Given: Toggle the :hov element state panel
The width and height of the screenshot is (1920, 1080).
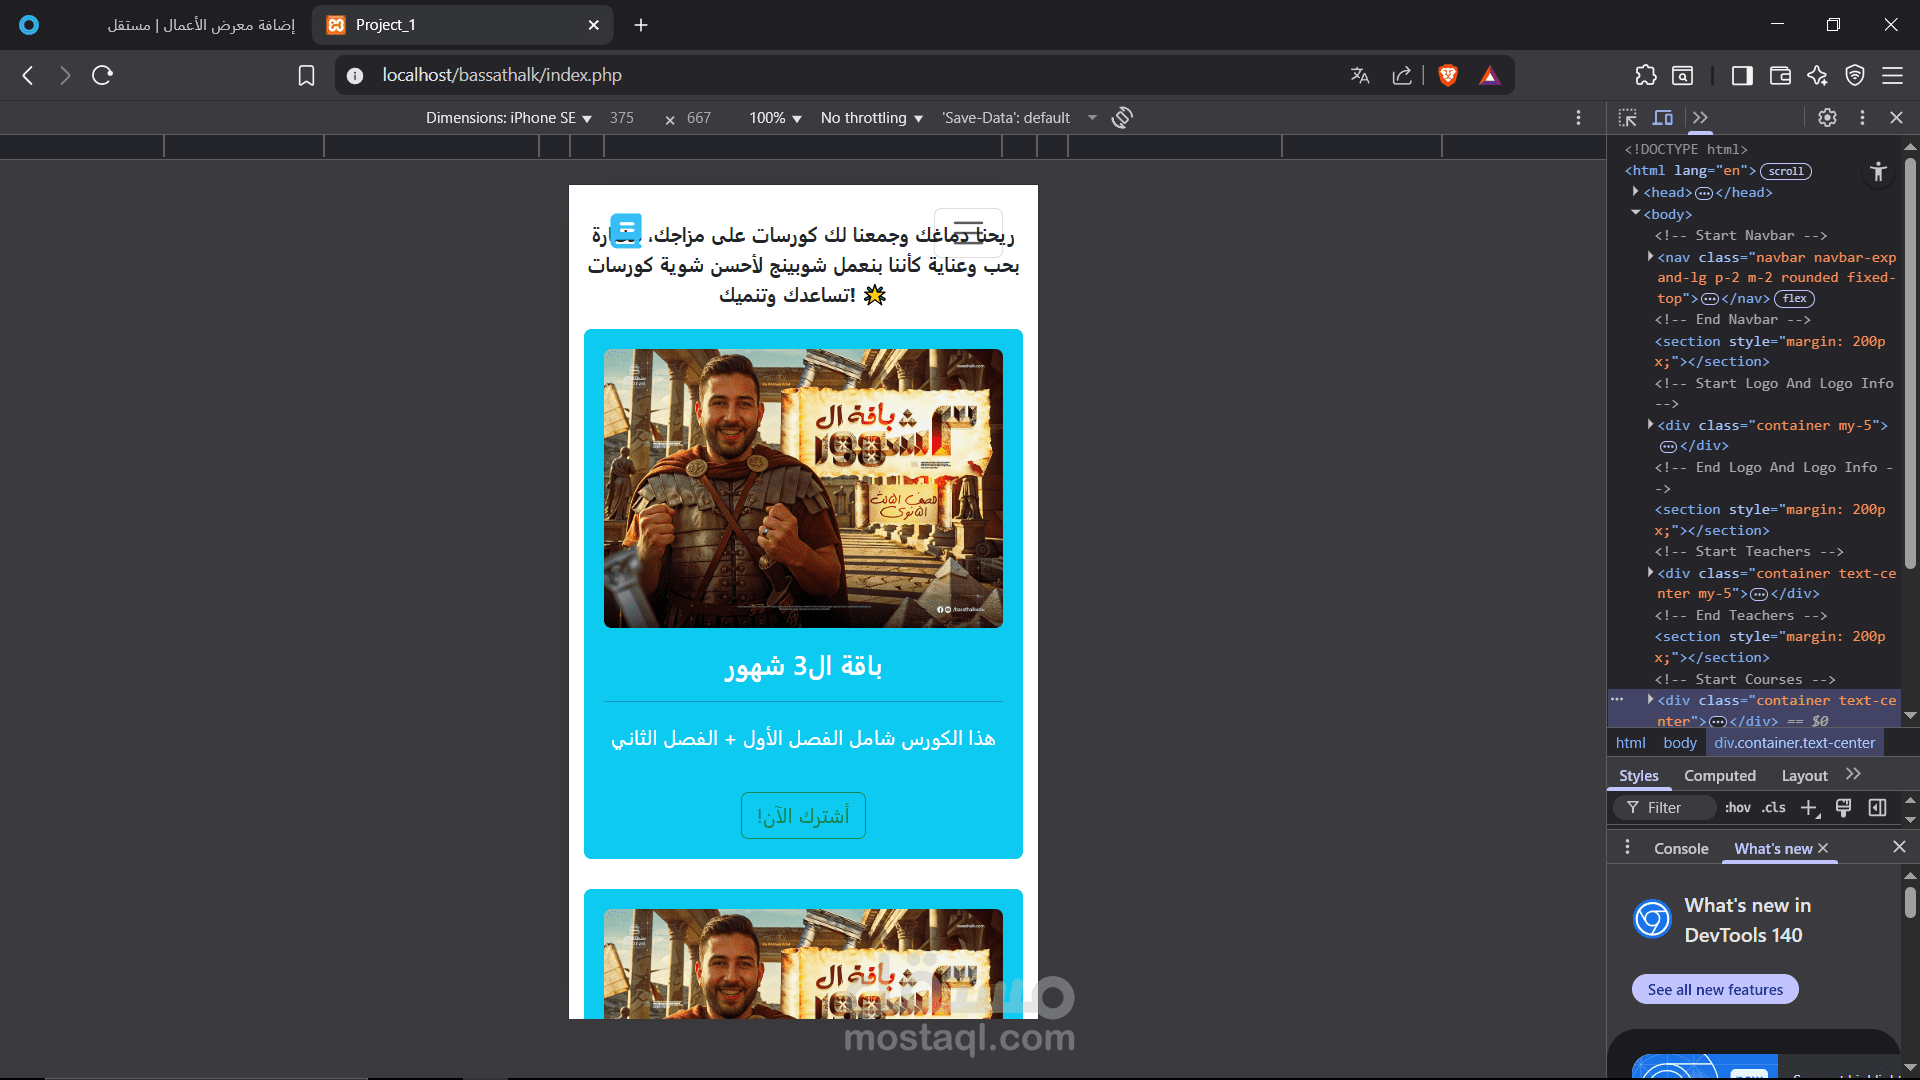Looking at the screenshot, I should coord(1738,808).
